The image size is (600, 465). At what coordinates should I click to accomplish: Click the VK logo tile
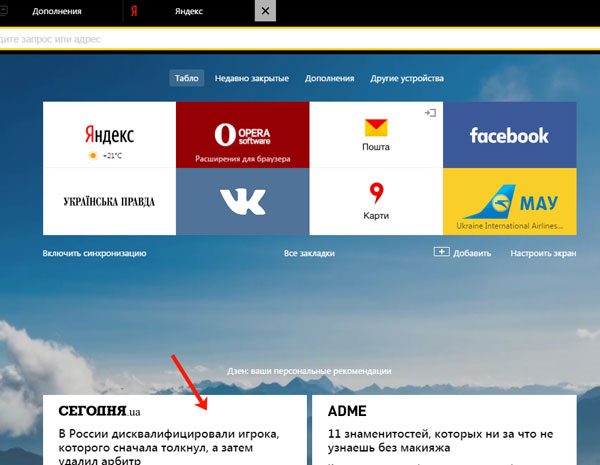click(242, 201)
